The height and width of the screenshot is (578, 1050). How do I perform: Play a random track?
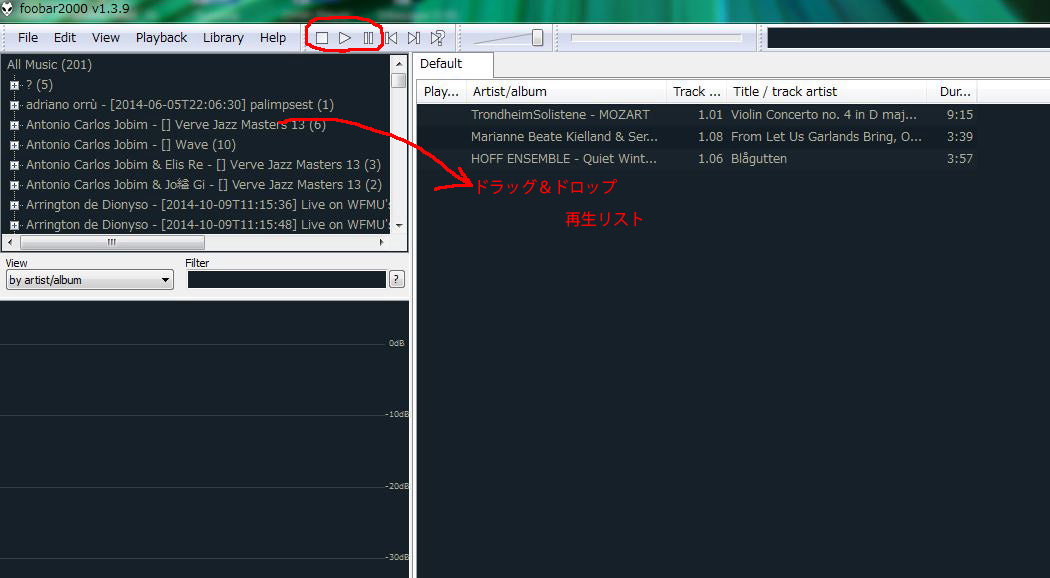[x=438, y=38]
